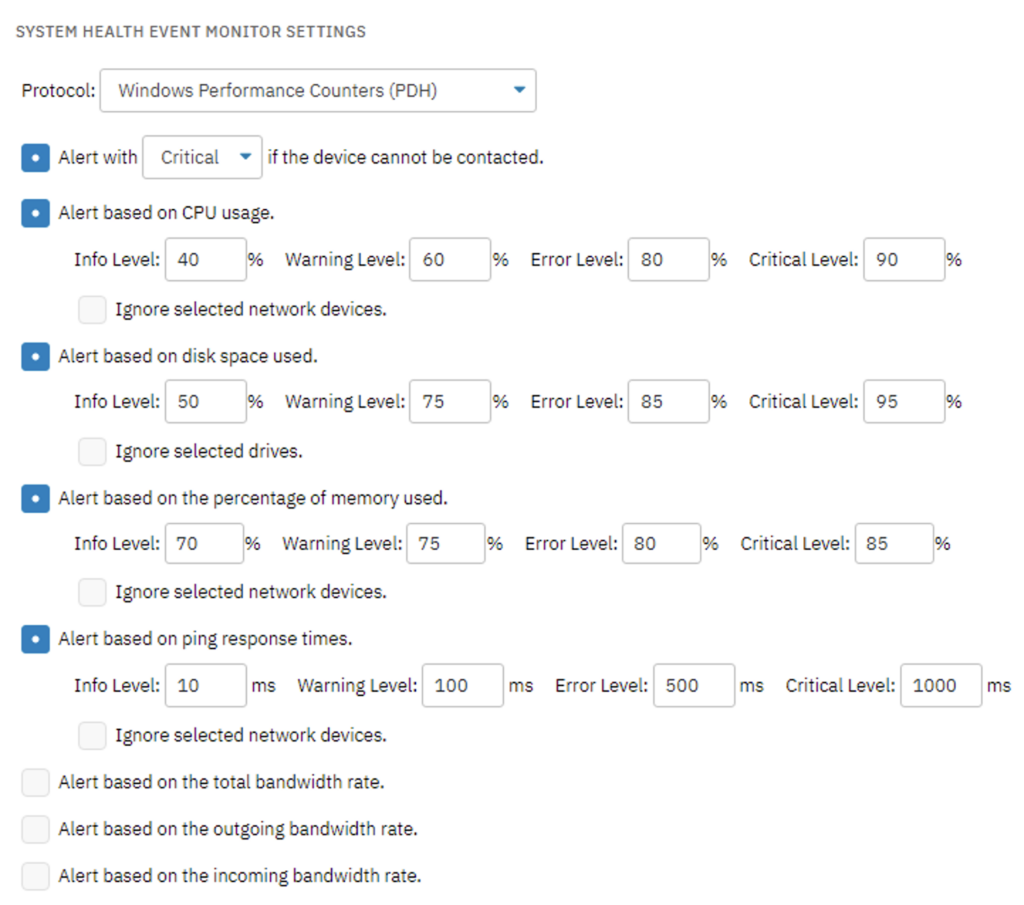Disable alert based on disk space used
The width and height of the screenshot is (1024, 905).
(x=35, y=357)
